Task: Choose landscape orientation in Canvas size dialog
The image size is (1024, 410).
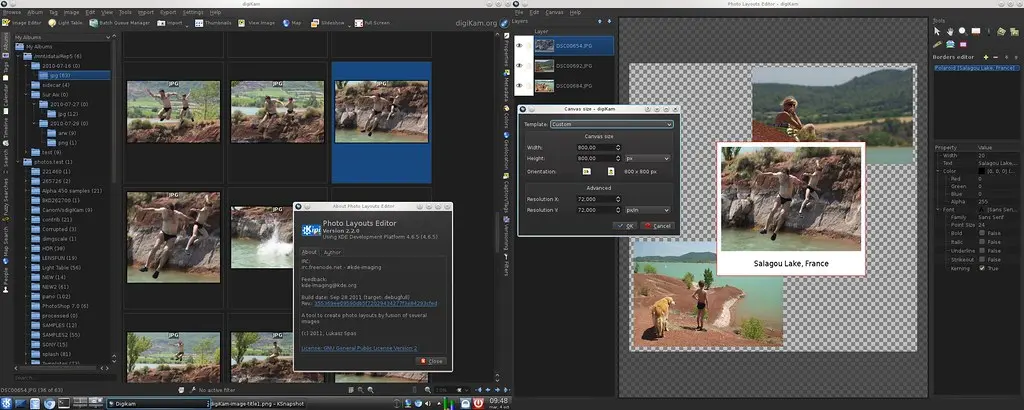Action: [x=586, y=171]
